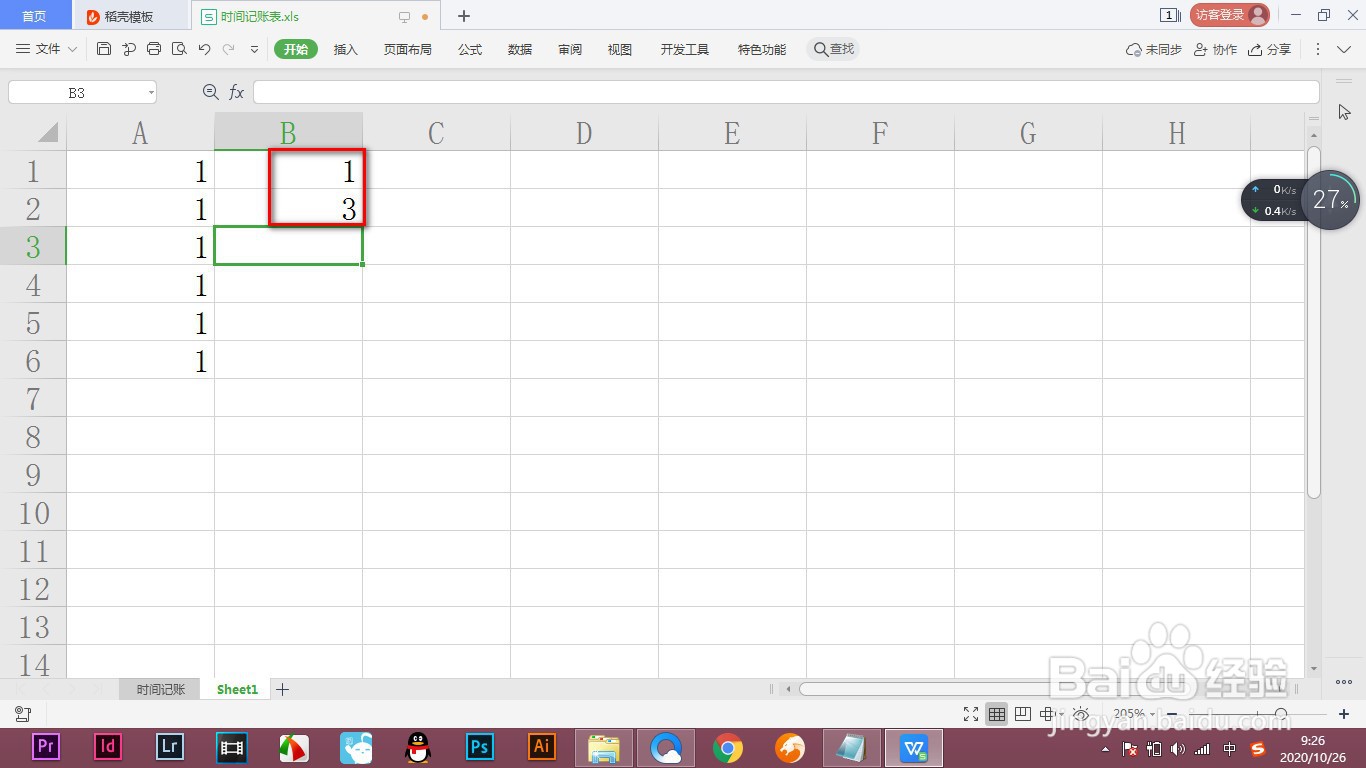
Task: Add a new sheet with plus button
Action: pyautogui.click(x=283, y=689)
